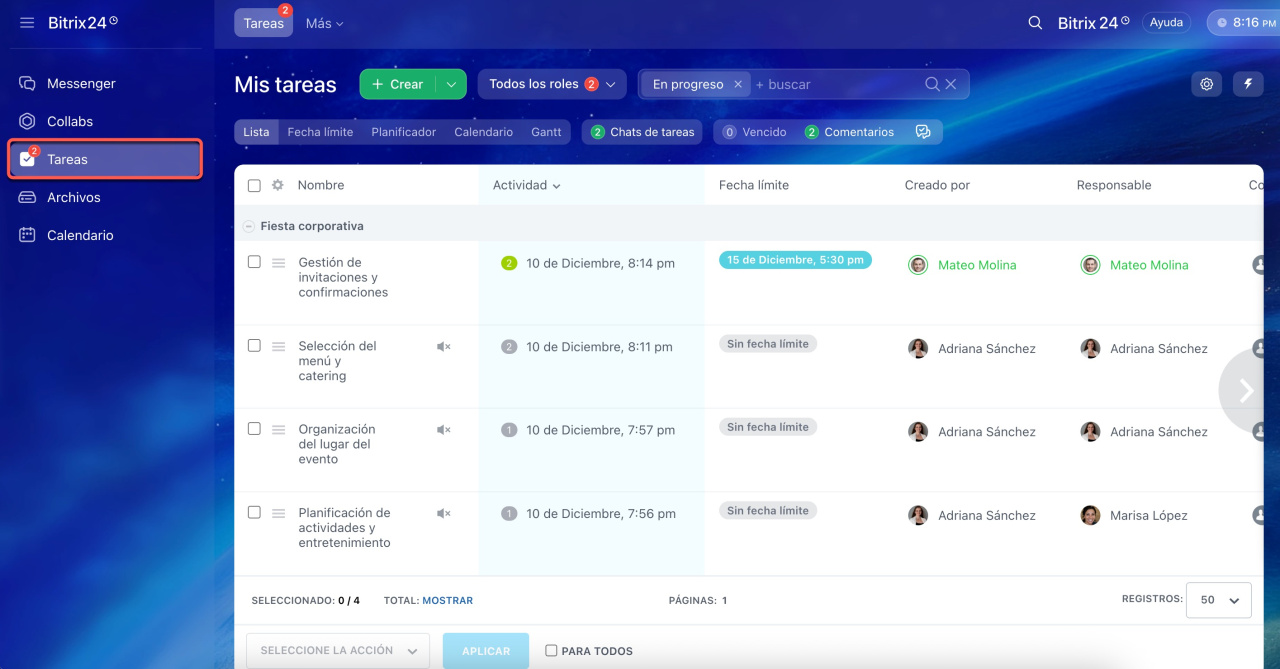Viewport: 1280px width, 669px height.
Task: Click the green Crear button
Action: (x=398, y=85)
